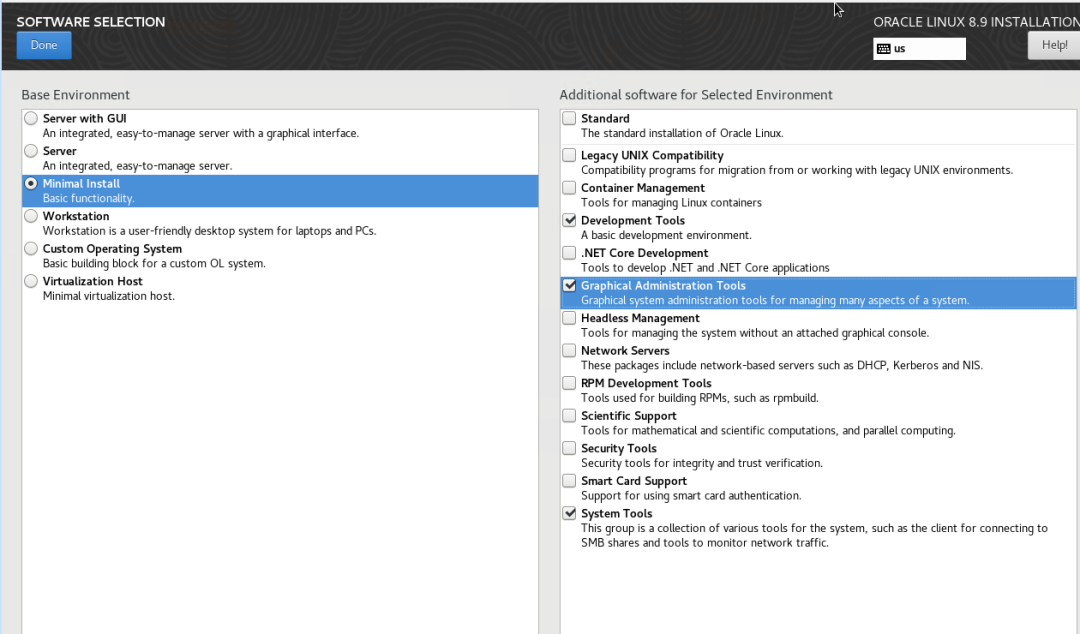Select Minimal Install radio button
The width and height of the screenshot is (1080, 634).
[31, 183]
